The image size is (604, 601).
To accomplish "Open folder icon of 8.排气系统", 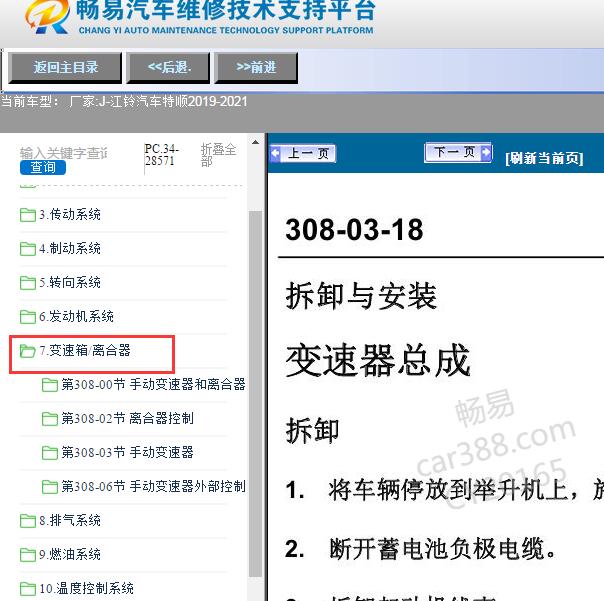I will 28,520.
